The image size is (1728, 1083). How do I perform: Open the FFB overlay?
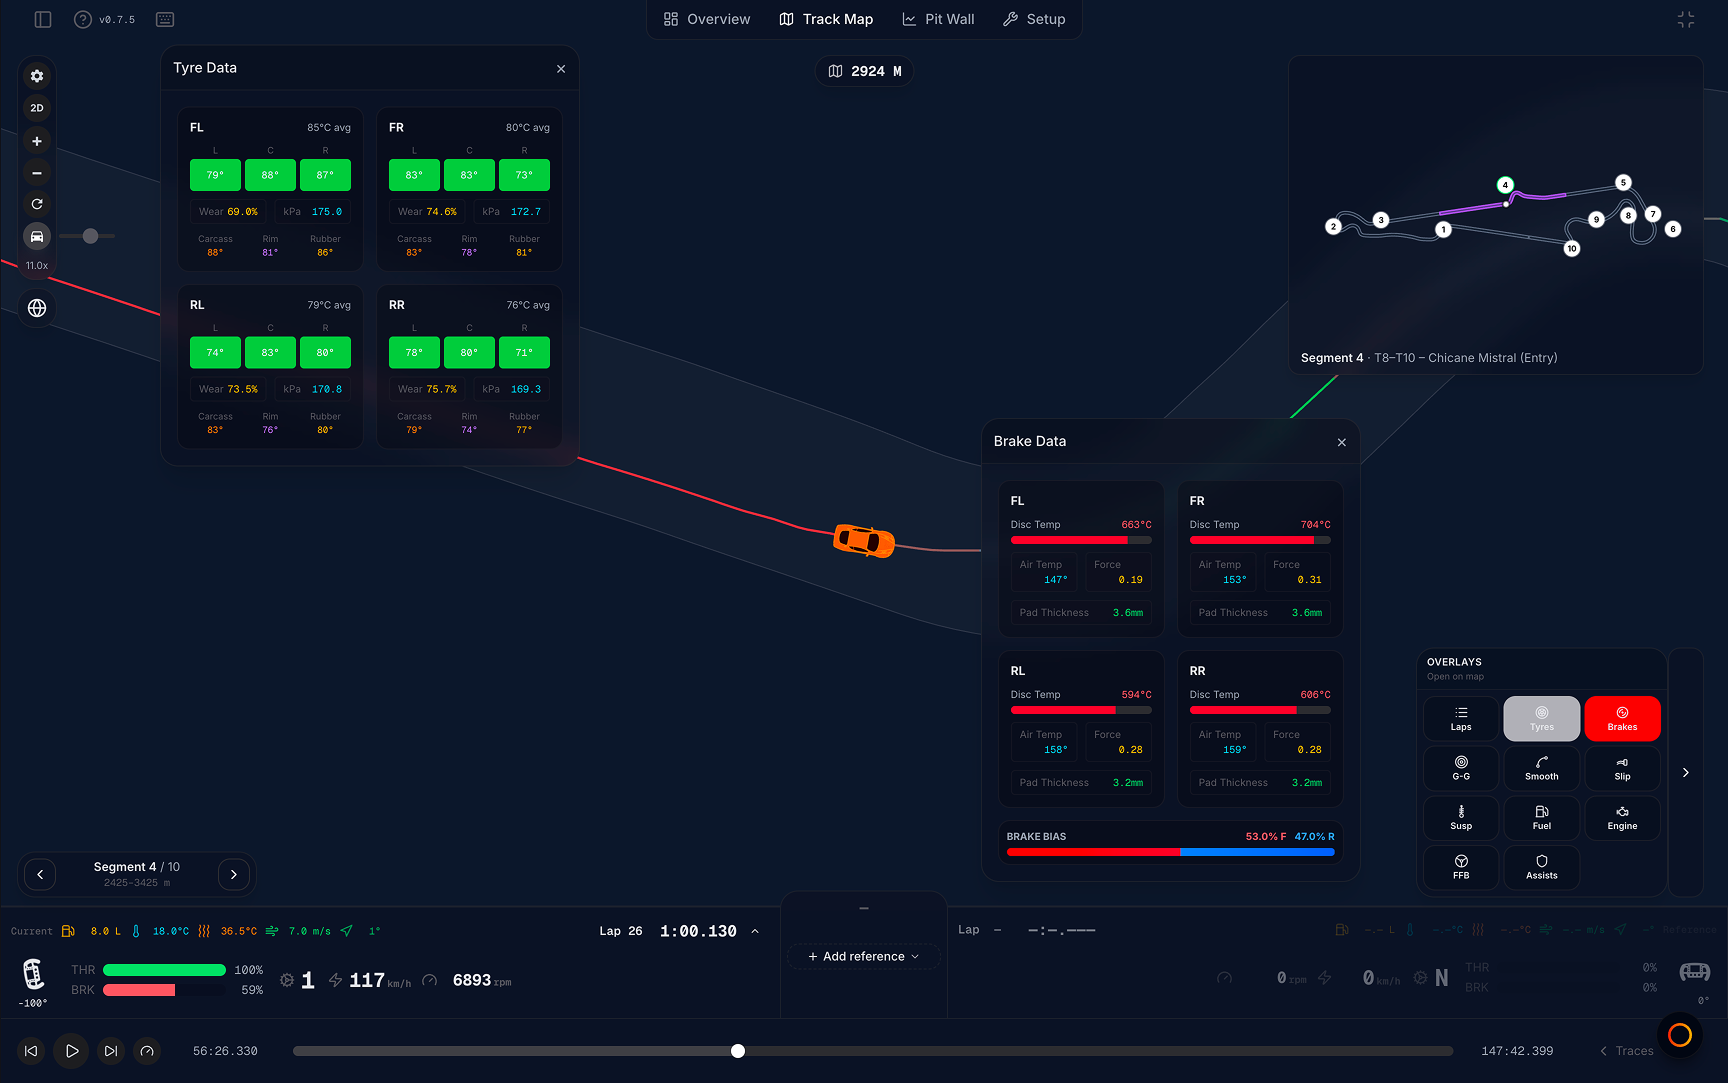coord(1461,867)
